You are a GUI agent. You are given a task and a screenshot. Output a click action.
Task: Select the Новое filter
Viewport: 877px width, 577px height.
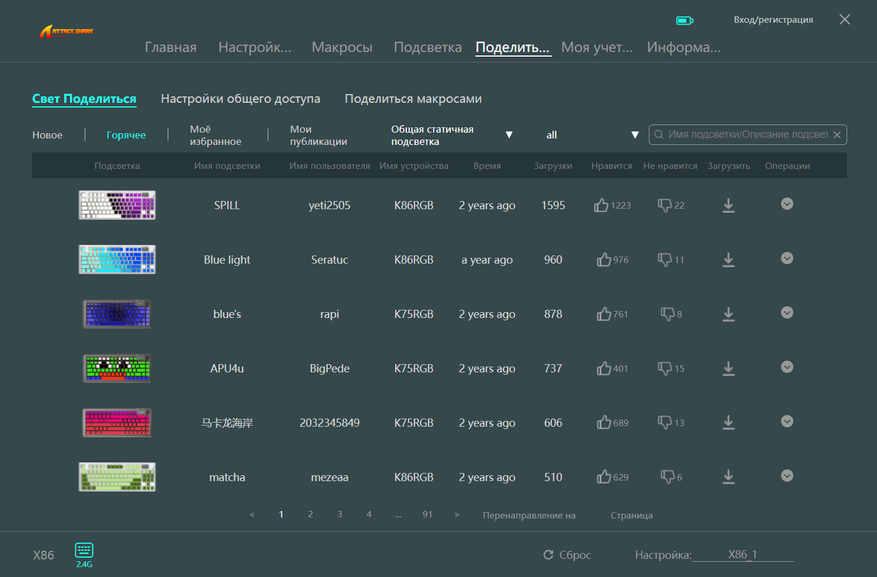pos(47,135)
